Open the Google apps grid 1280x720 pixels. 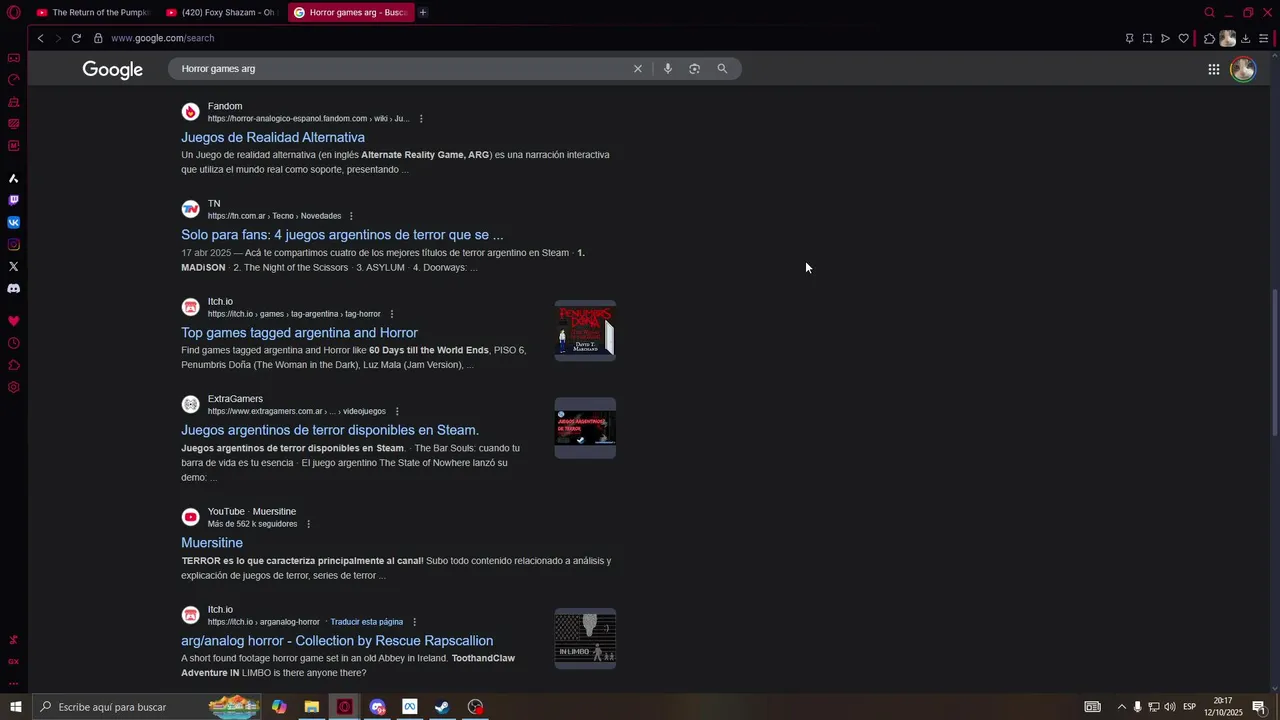[x=1213, y=69]
